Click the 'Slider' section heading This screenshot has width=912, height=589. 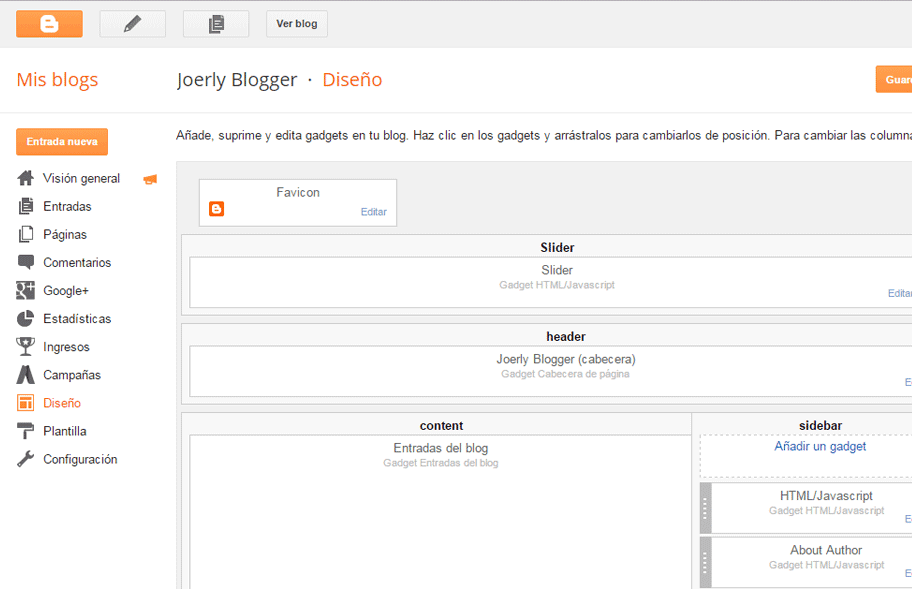pyautogui.click(x=557, y=248)
